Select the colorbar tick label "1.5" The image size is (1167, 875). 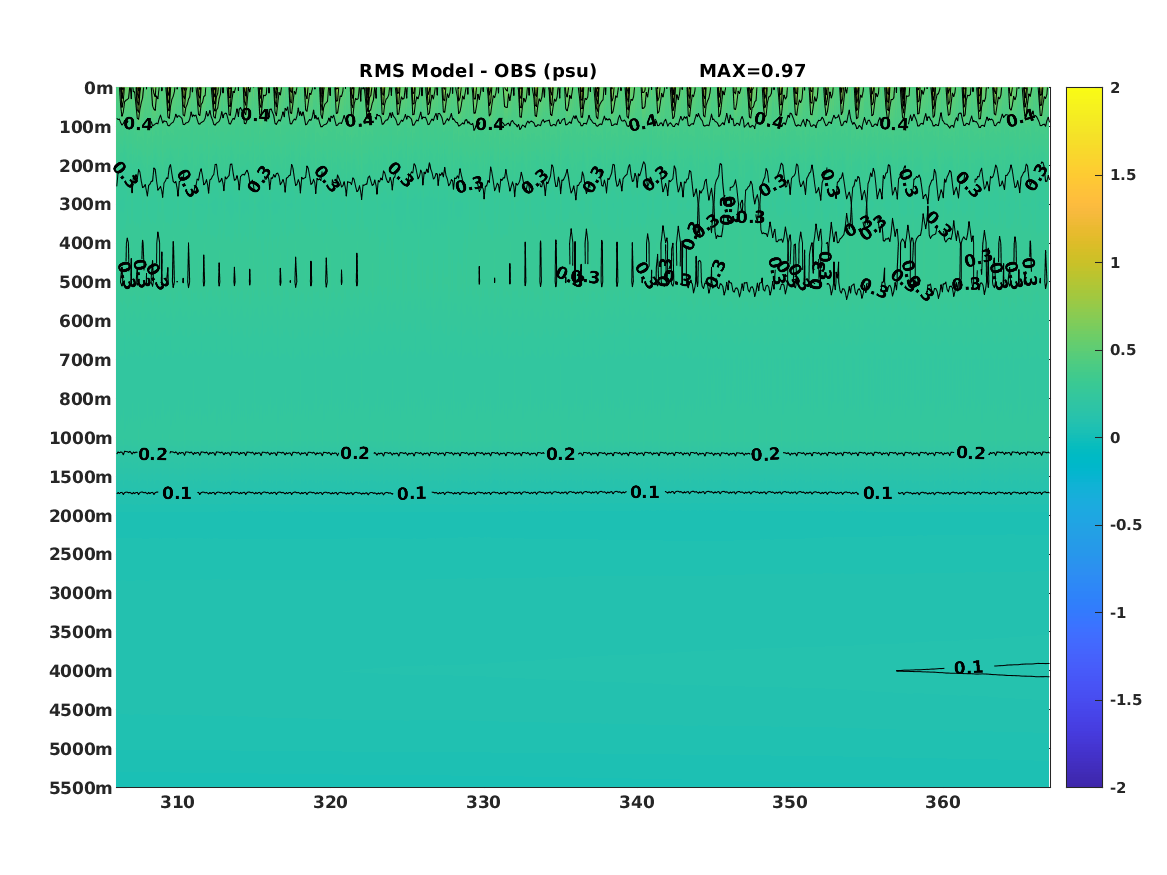[x=1123, y=176]
